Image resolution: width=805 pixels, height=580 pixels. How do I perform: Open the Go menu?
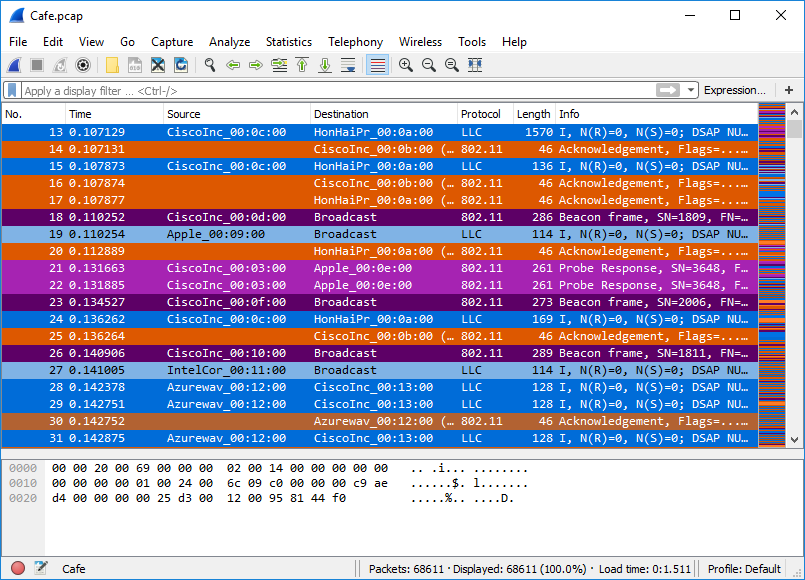click(x=127, y=42)
